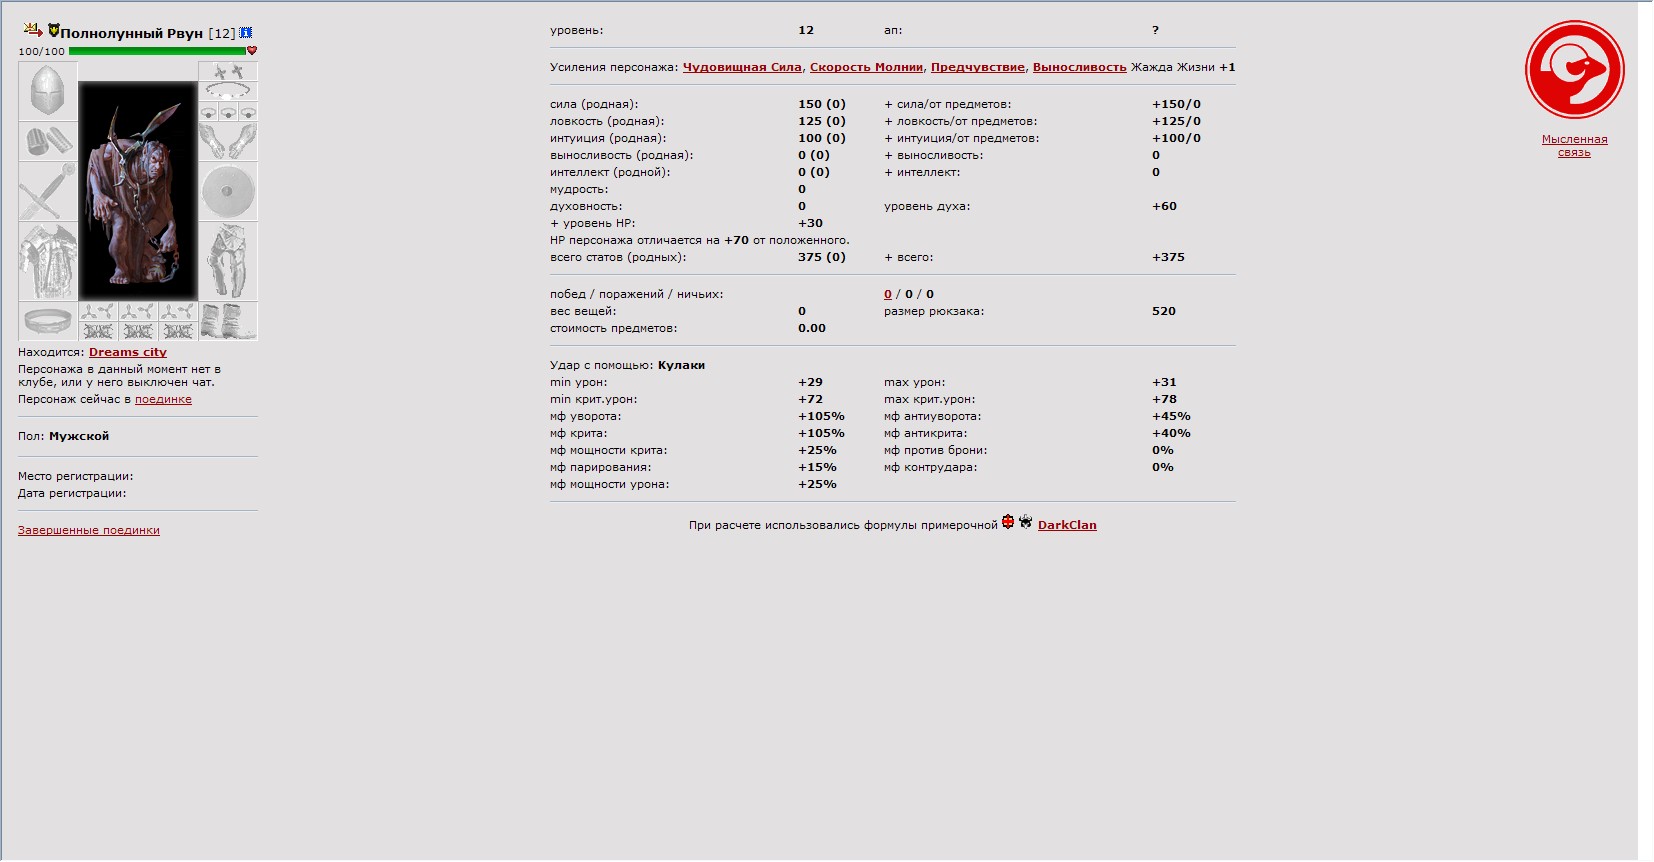
Task: Click the red bug icon before DarkClan
Action: pos(1008,522)
